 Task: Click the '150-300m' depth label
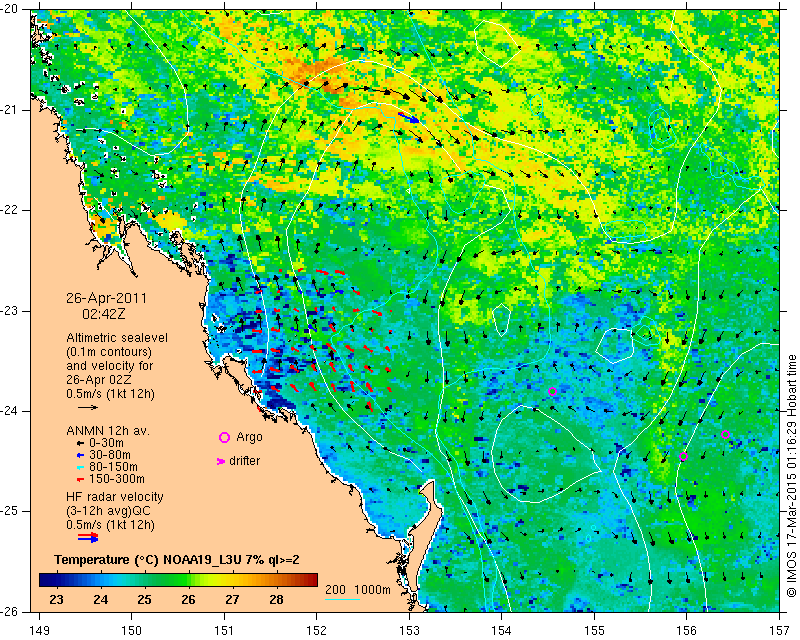[x=116, y=480]
